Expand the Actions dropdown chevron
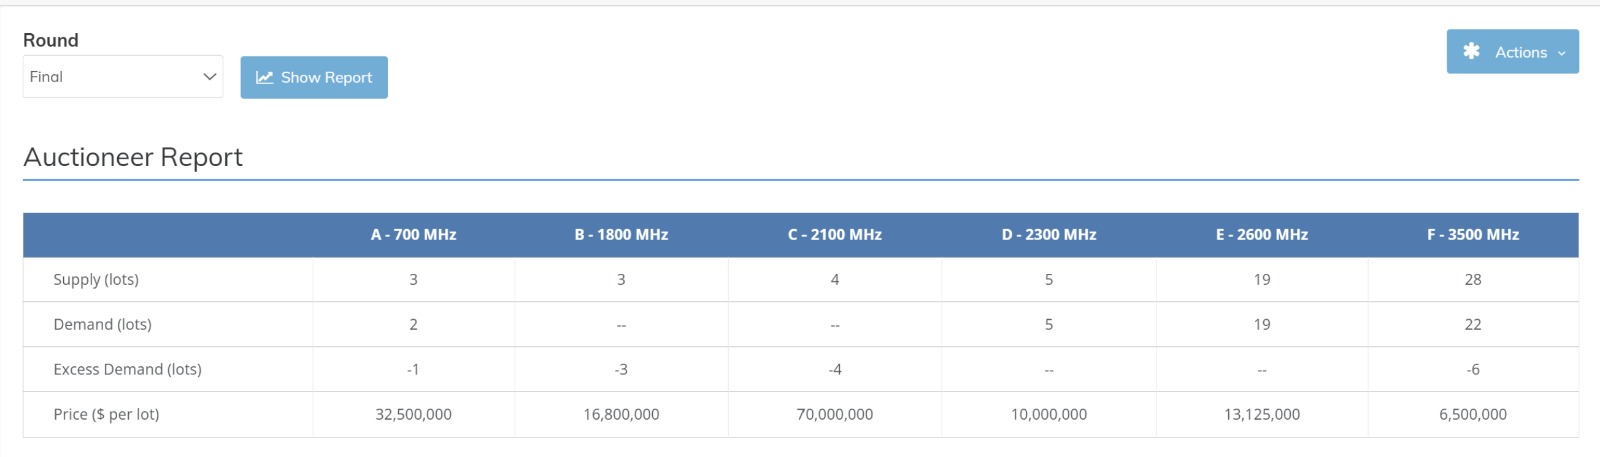The width and height of the screenshot is (1600, 457). (x=1561, y=53)
